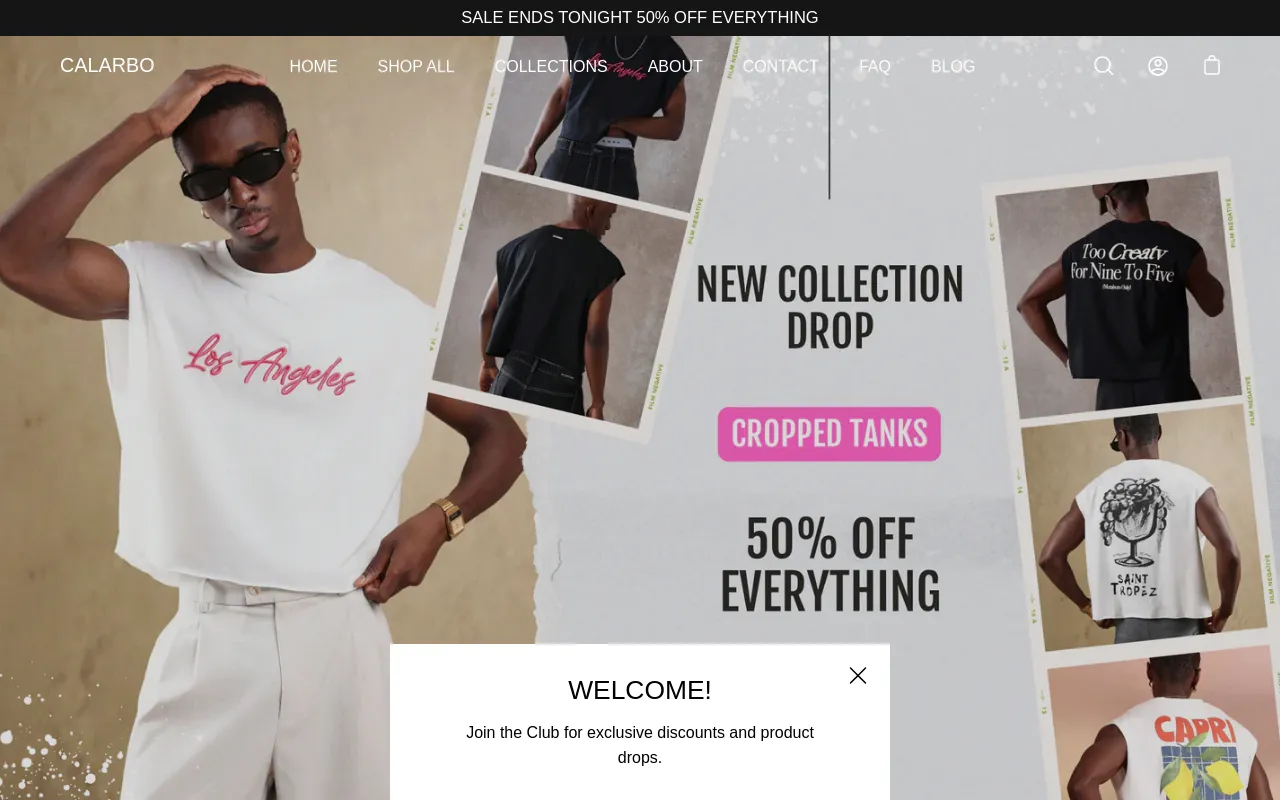Image resolution: width=1280 pixels, height=800 pixels.
Task: Open the SHOP ALL menu item
Action: point(416,67)
